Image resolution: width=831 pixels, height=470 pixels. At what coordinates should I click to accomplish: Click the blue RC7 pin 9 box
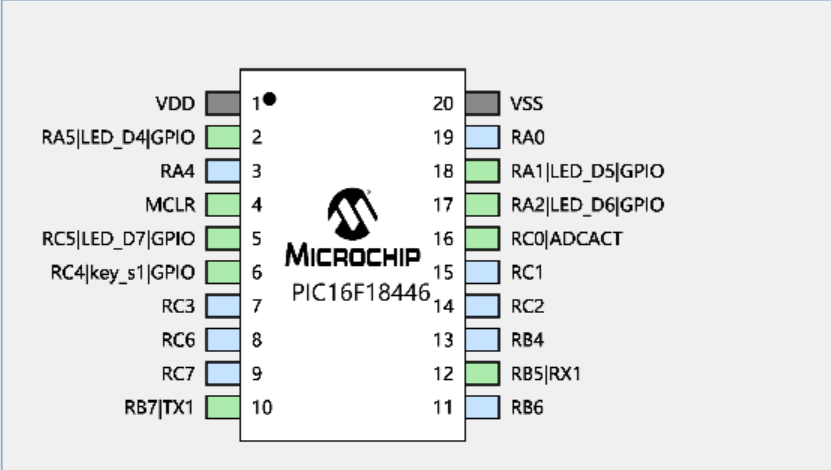223,374
